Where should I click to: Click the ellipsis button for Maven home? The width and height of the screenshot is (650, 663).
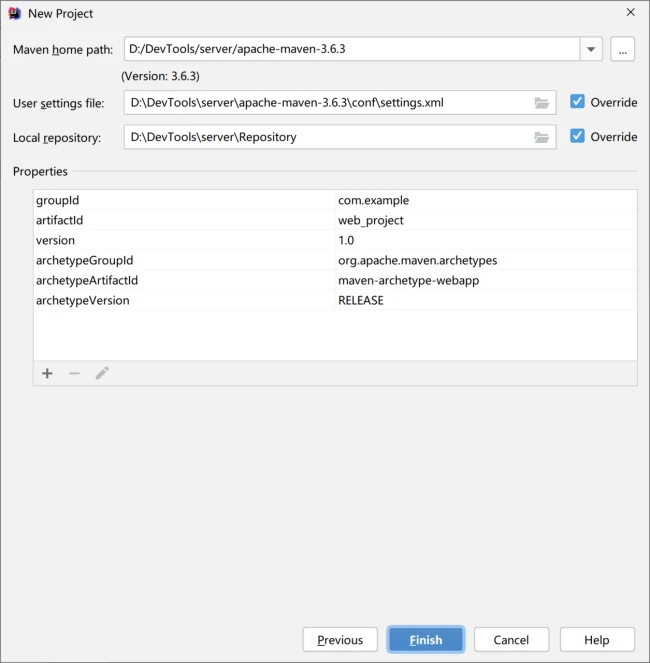(622, 49)
